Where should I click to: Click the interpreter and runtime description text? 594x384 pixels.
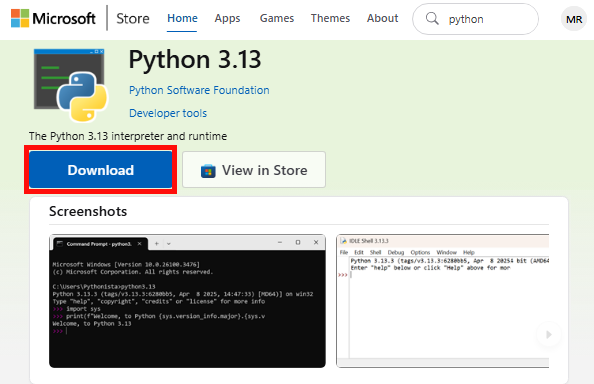point(128,136)
